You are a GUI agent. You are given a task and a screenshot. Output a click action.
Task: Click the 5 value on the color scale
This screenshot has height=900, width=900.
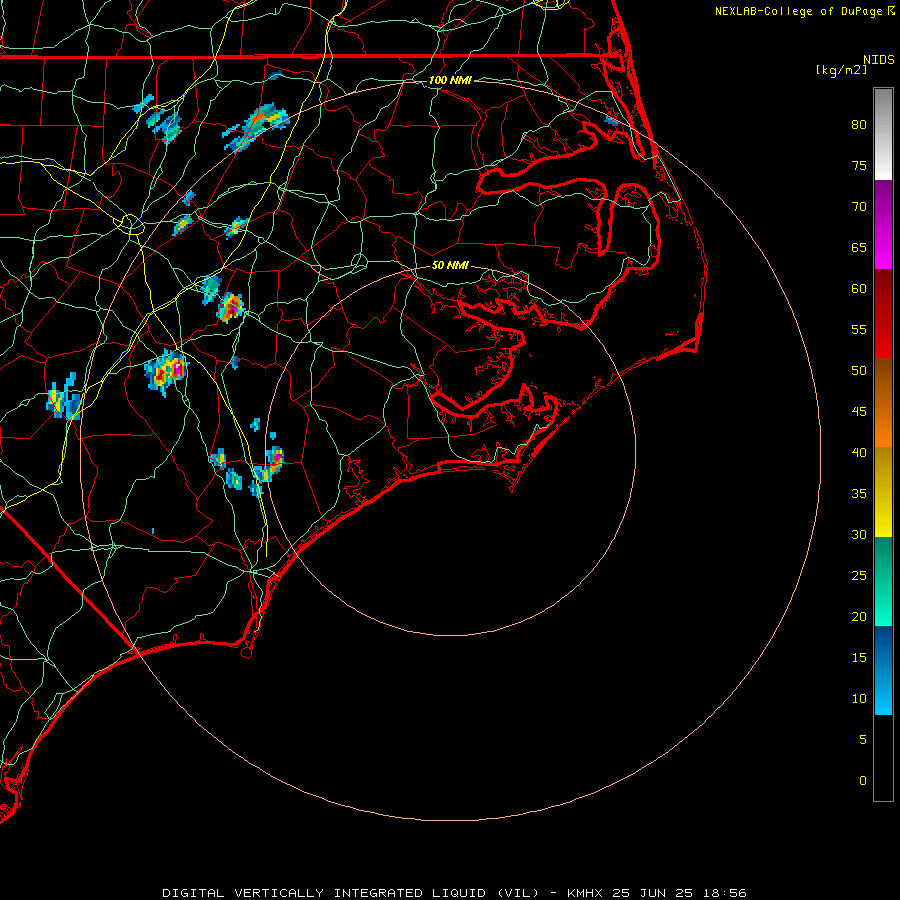[863, 739]
